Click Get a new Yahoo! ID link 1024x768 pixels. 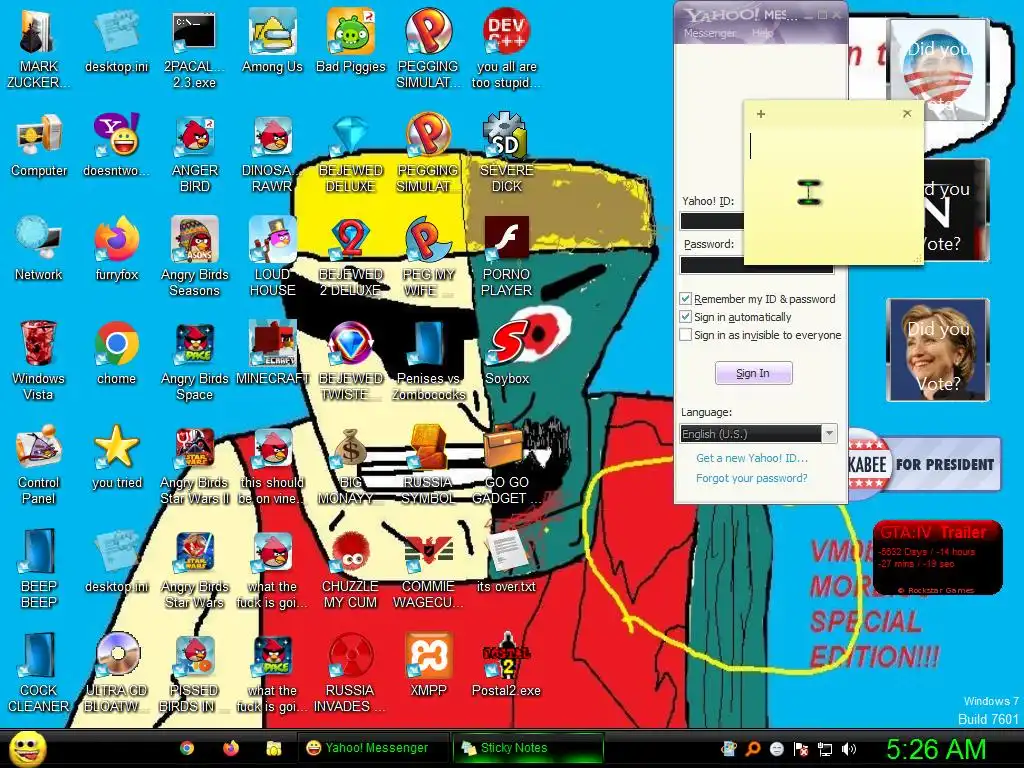pos(752,458)
